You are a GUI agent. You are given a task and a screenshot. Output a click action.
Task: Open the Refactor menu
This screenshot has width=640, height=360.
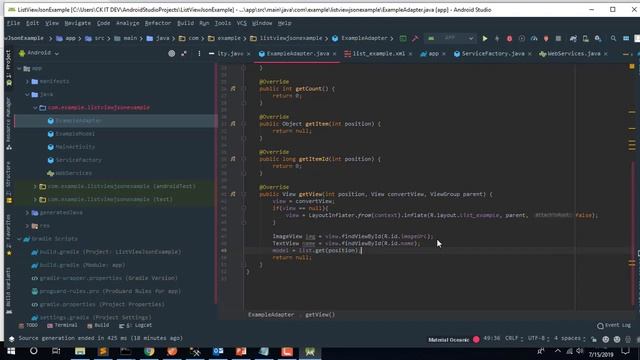click(x=158, y=23)
